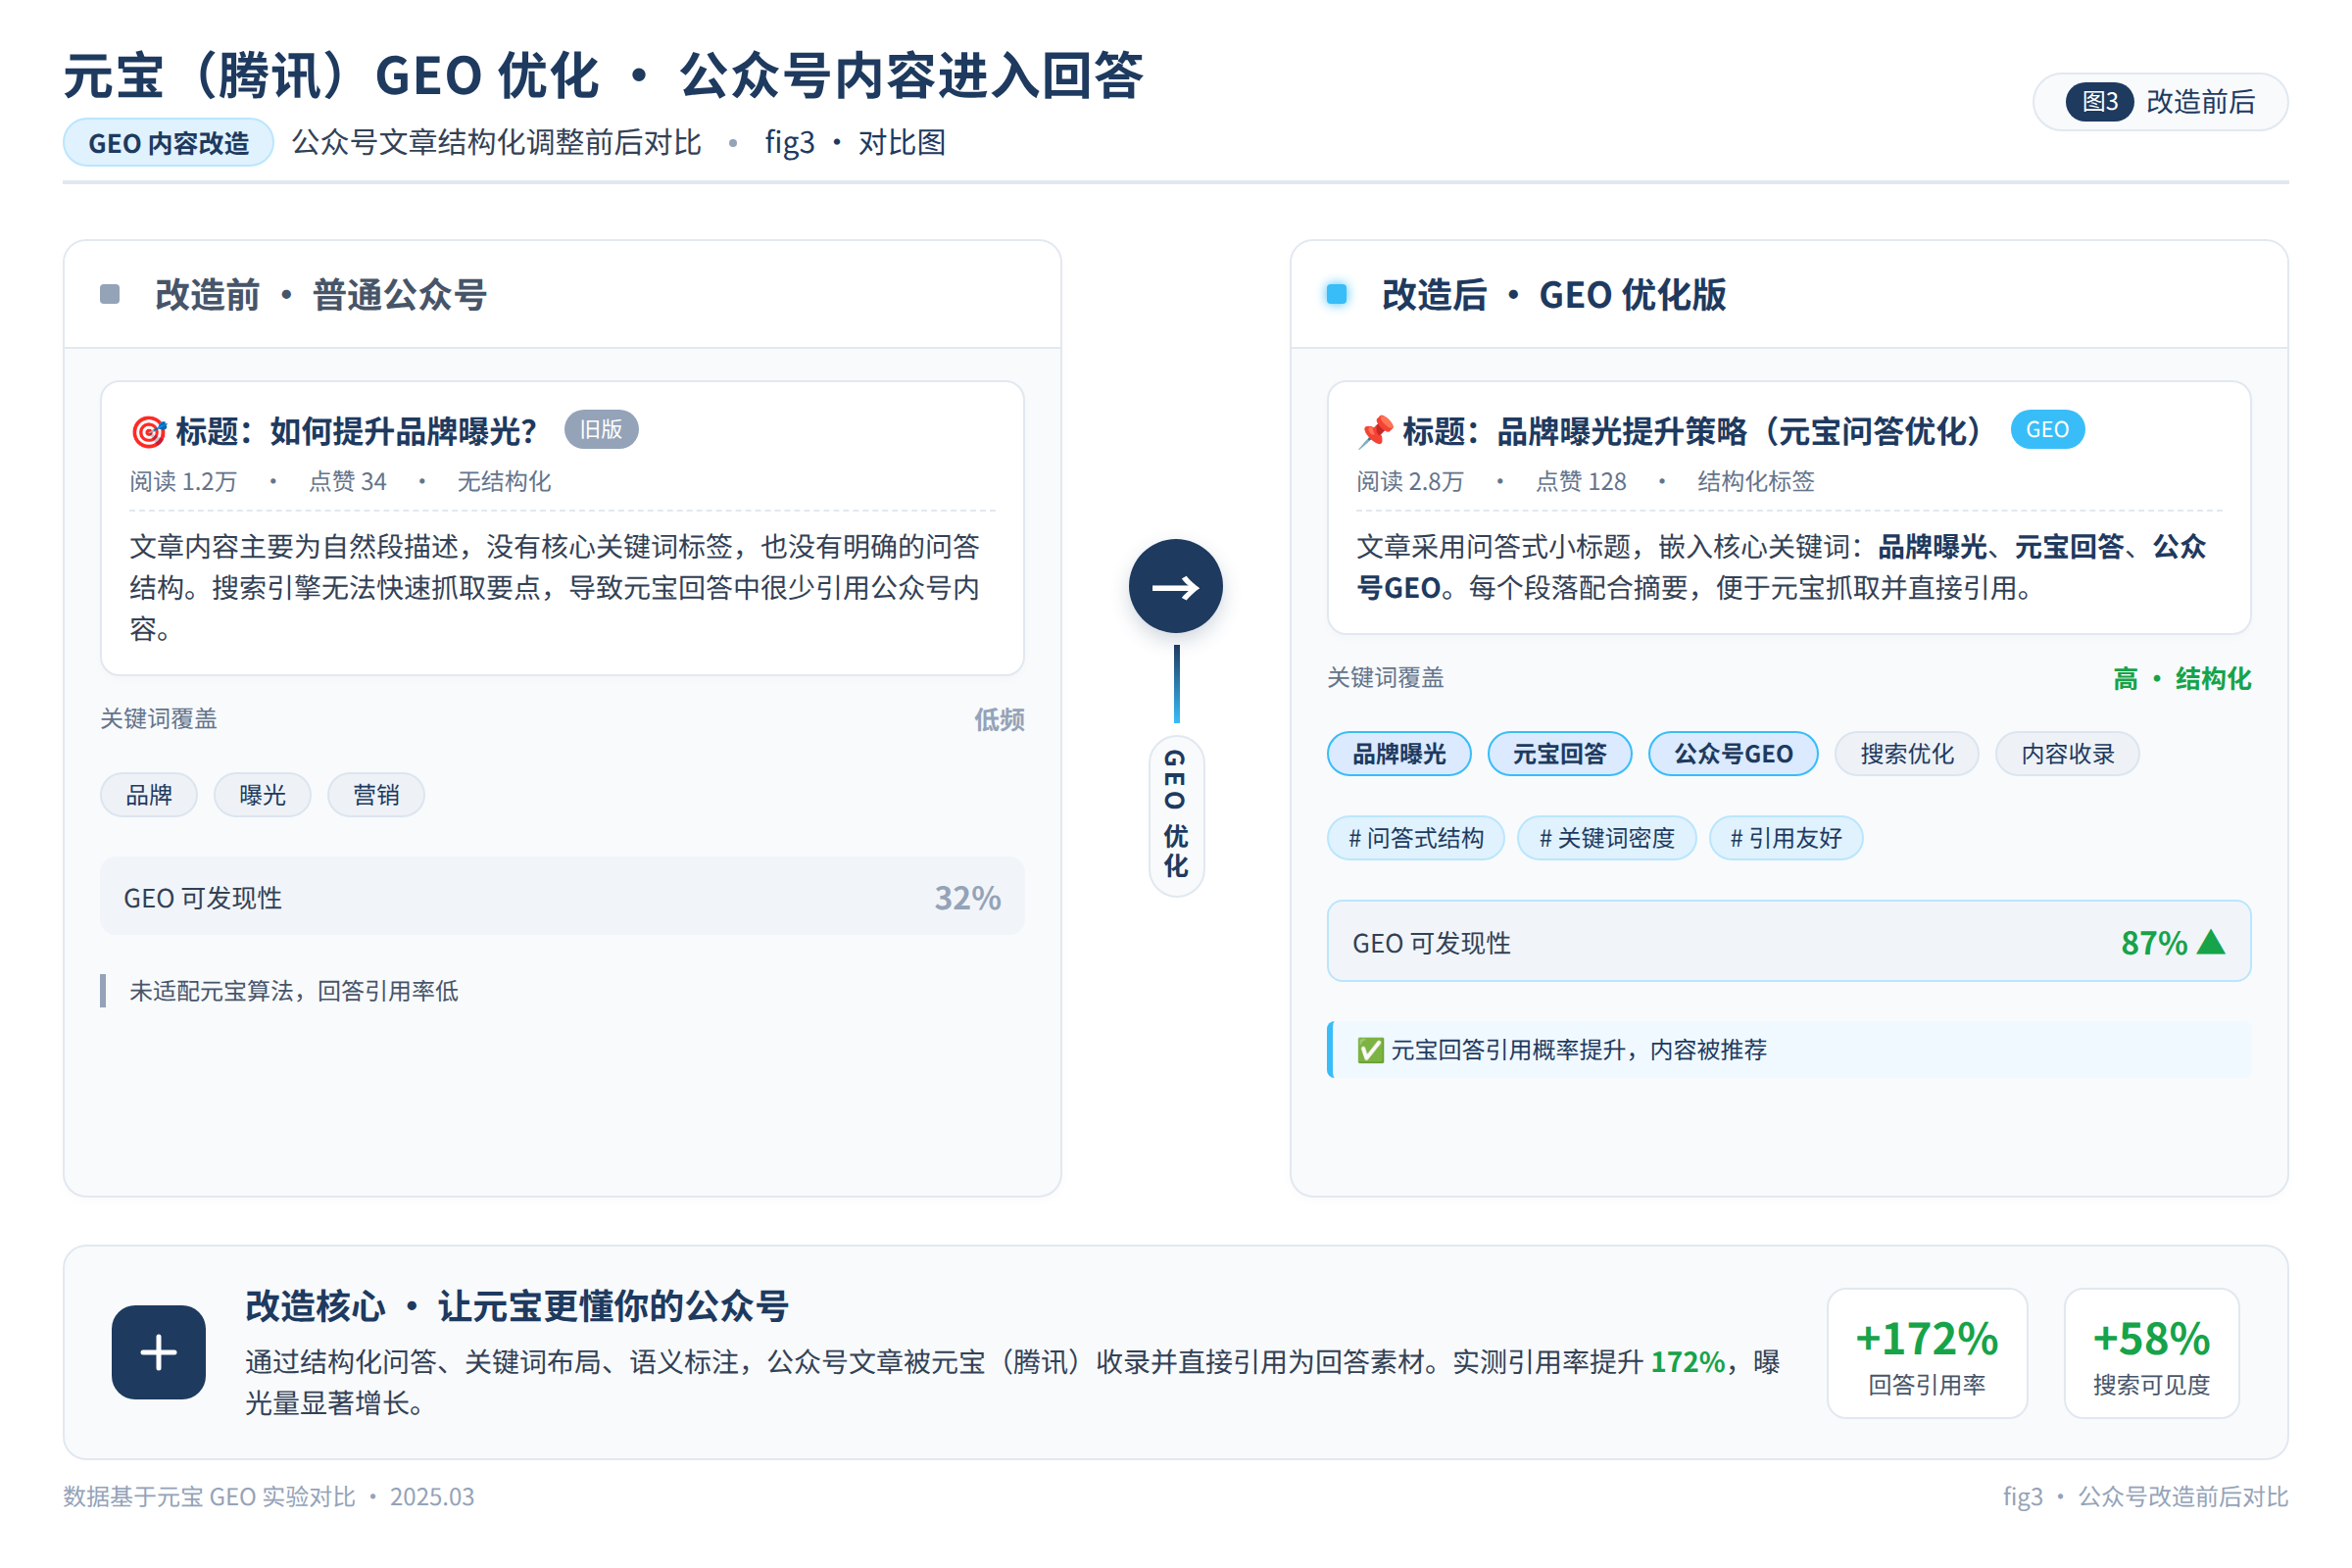Click the 无结构化 label

click(504, 482)
